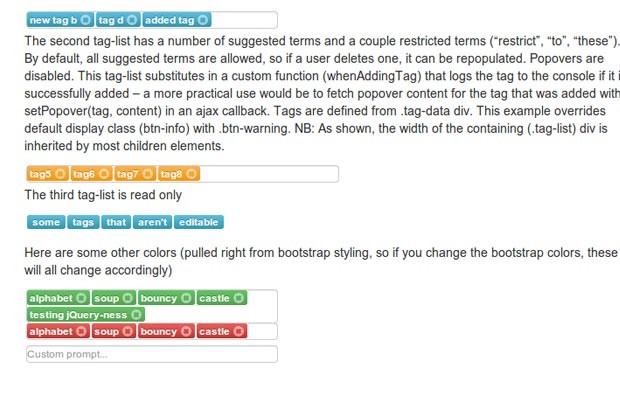Viewport: 620px width, 400px height.
Task: Delete orange tag6 via remove icon
Action: pos(104,174)
